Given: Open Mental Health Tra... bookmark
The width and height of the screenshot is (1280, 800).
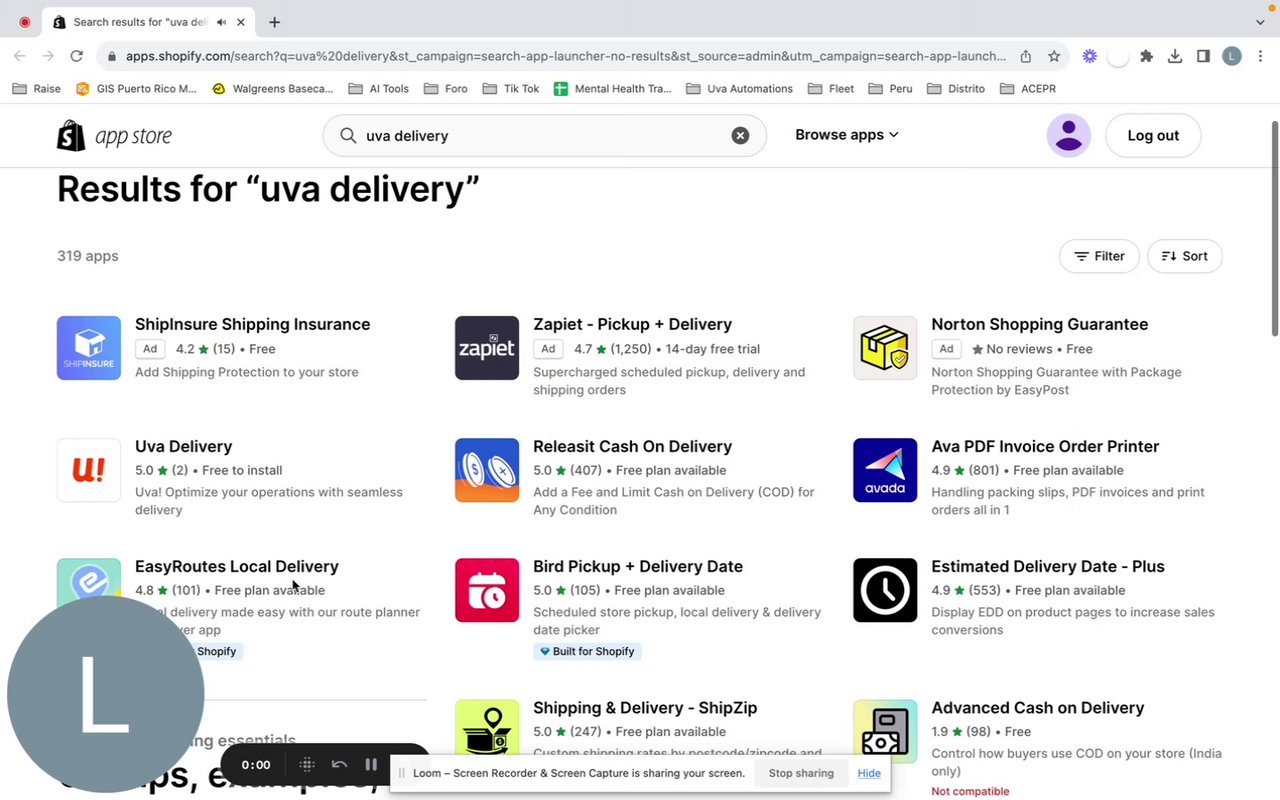Looking at the screenshot, I should [x=612, y=88].
